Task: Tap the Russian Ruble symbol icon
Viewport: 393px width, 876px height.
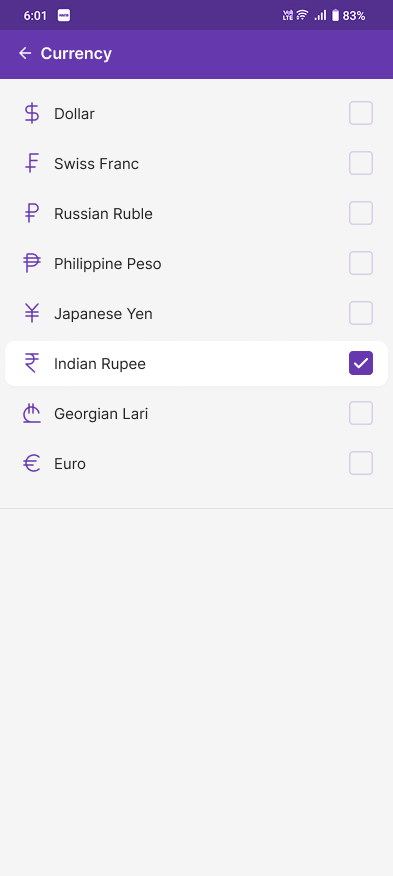Action: click(x=32, y=213)
